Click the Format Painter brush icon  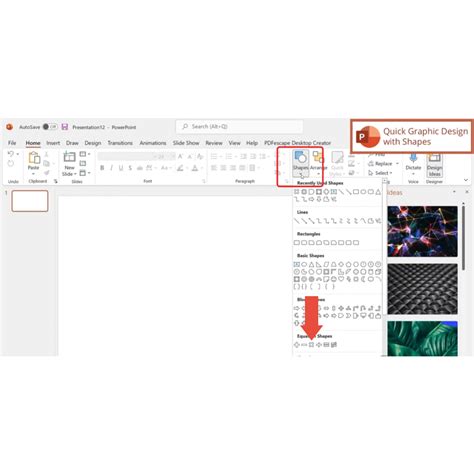[46, 173]
